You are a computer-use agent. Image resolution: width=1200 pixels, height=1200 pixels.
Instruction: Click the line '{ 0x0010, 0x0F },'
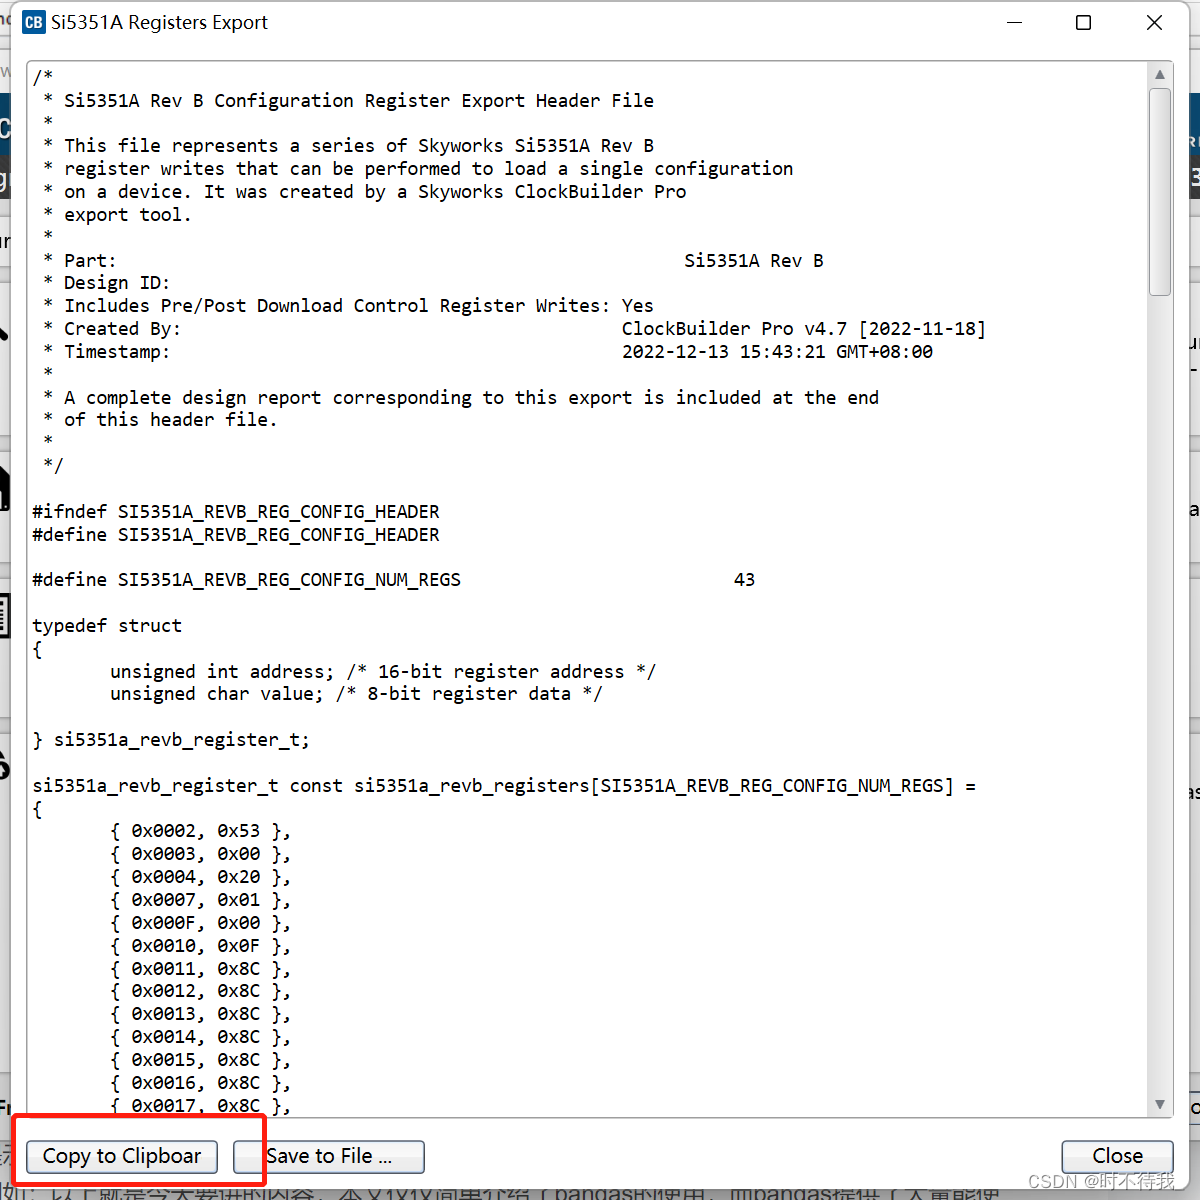[x=200, y=946]
